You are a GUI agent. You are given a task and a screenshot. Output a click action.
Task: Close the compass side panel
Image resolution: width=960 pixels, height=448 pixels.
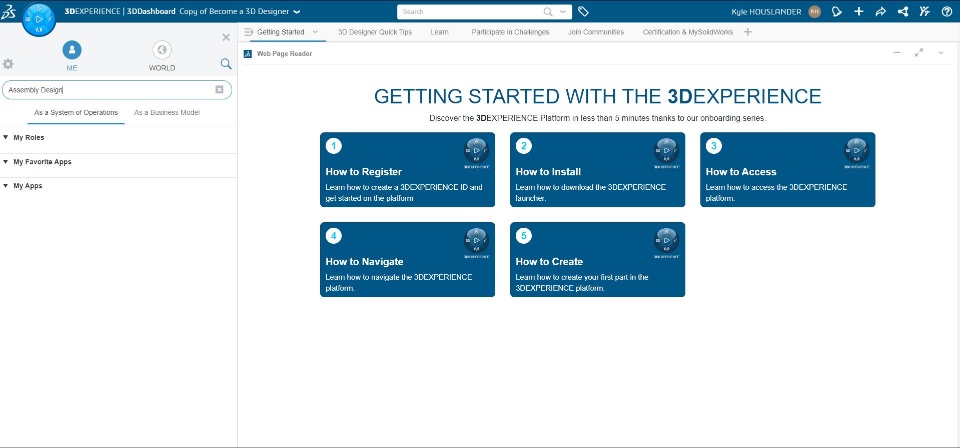click(226, 37)
